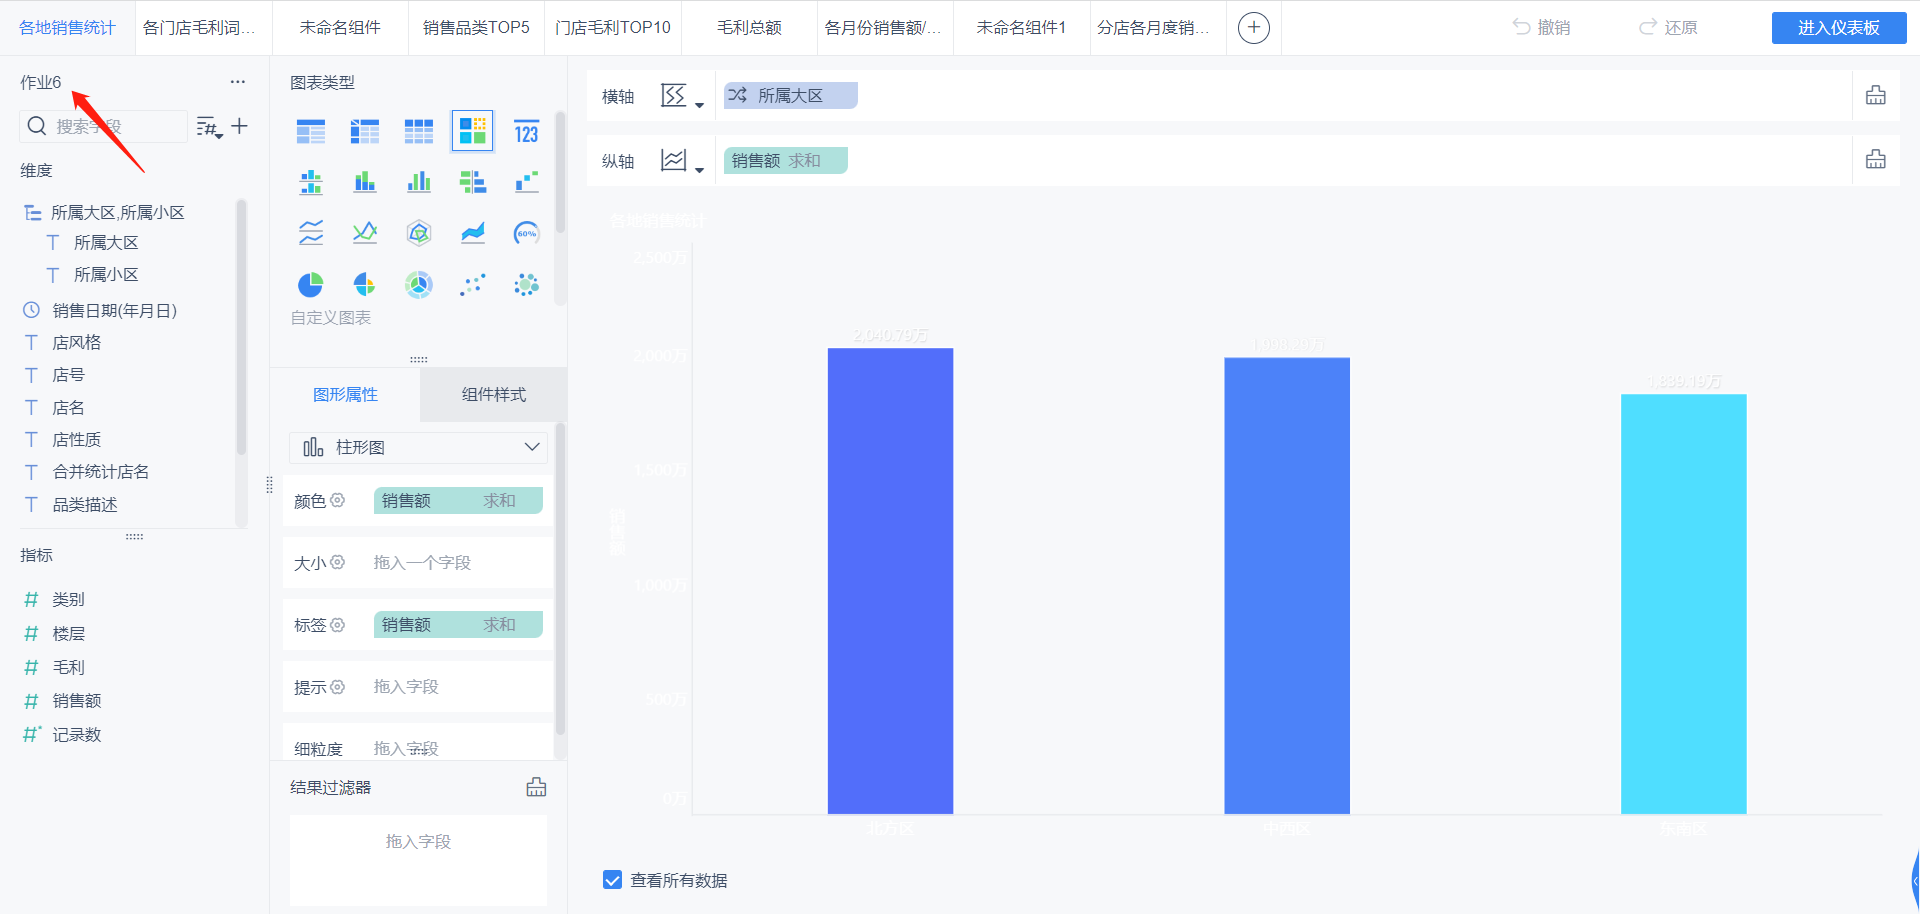Click the 还原 redo button
Viewport: 1920px width, 914px height.
[x=1668, y=28]
